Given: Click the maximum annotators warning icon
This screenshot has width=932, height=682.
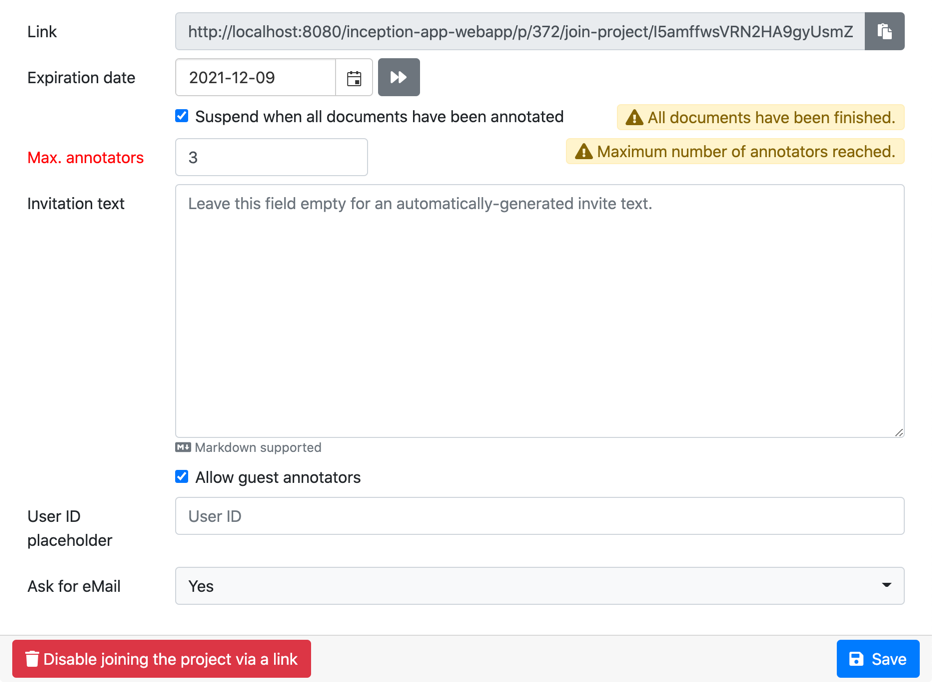Looking at the screenshot, I should pos(584,152).
